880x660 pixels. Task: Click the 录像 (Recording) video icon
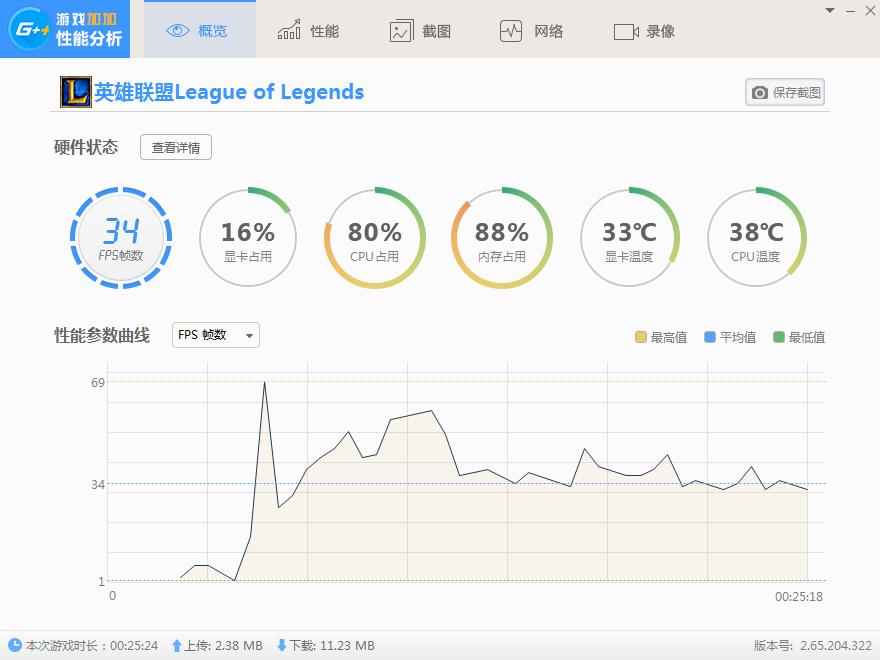[626, 30]
